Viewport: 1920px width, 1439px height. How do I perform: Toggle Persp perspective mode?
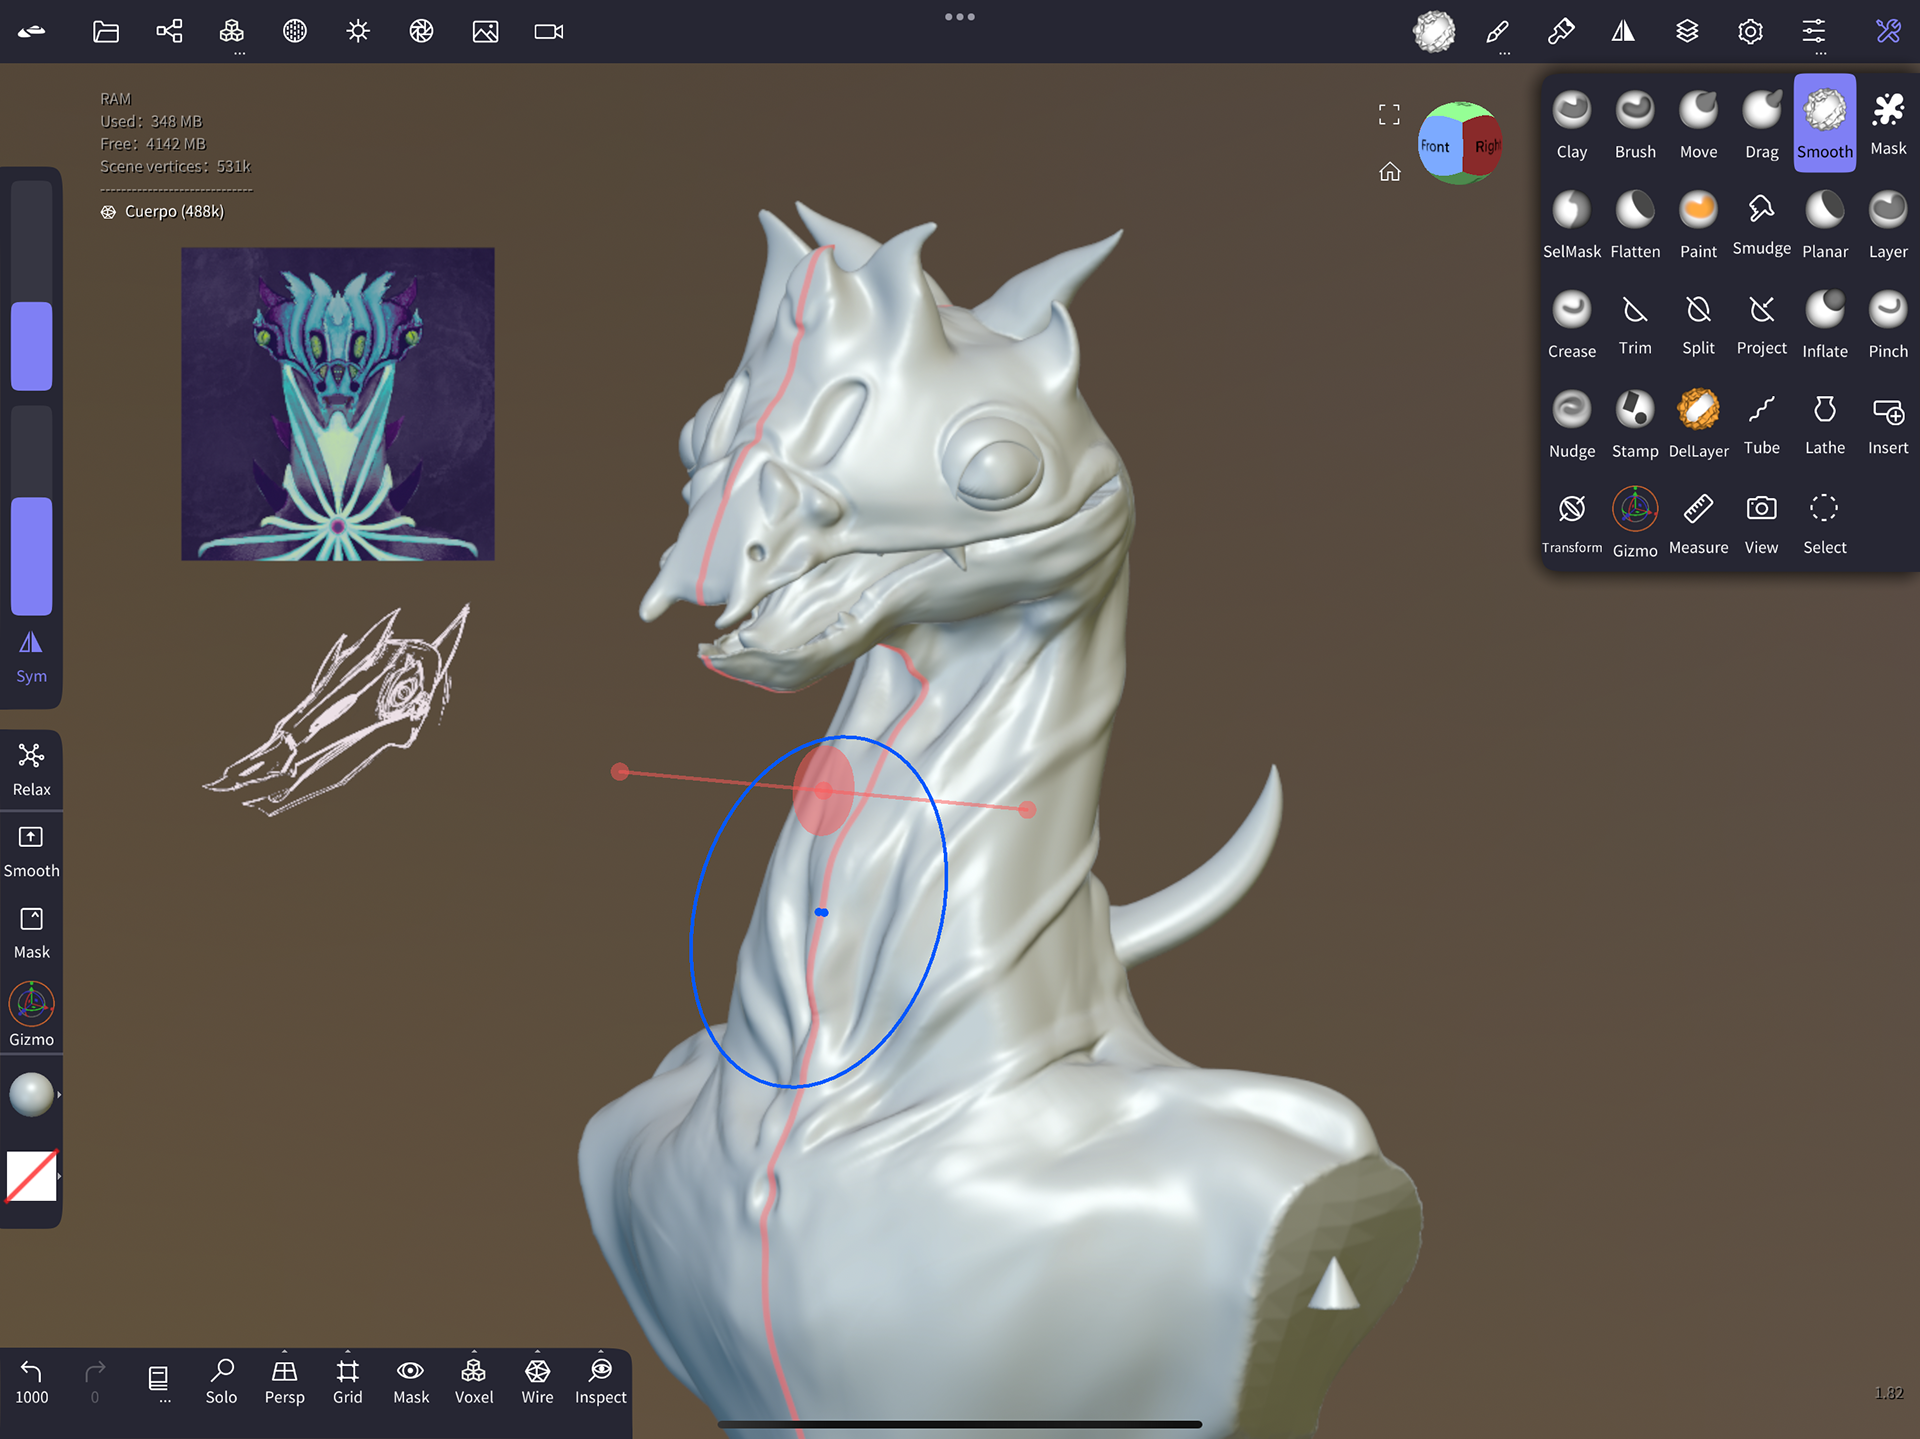284,1381
